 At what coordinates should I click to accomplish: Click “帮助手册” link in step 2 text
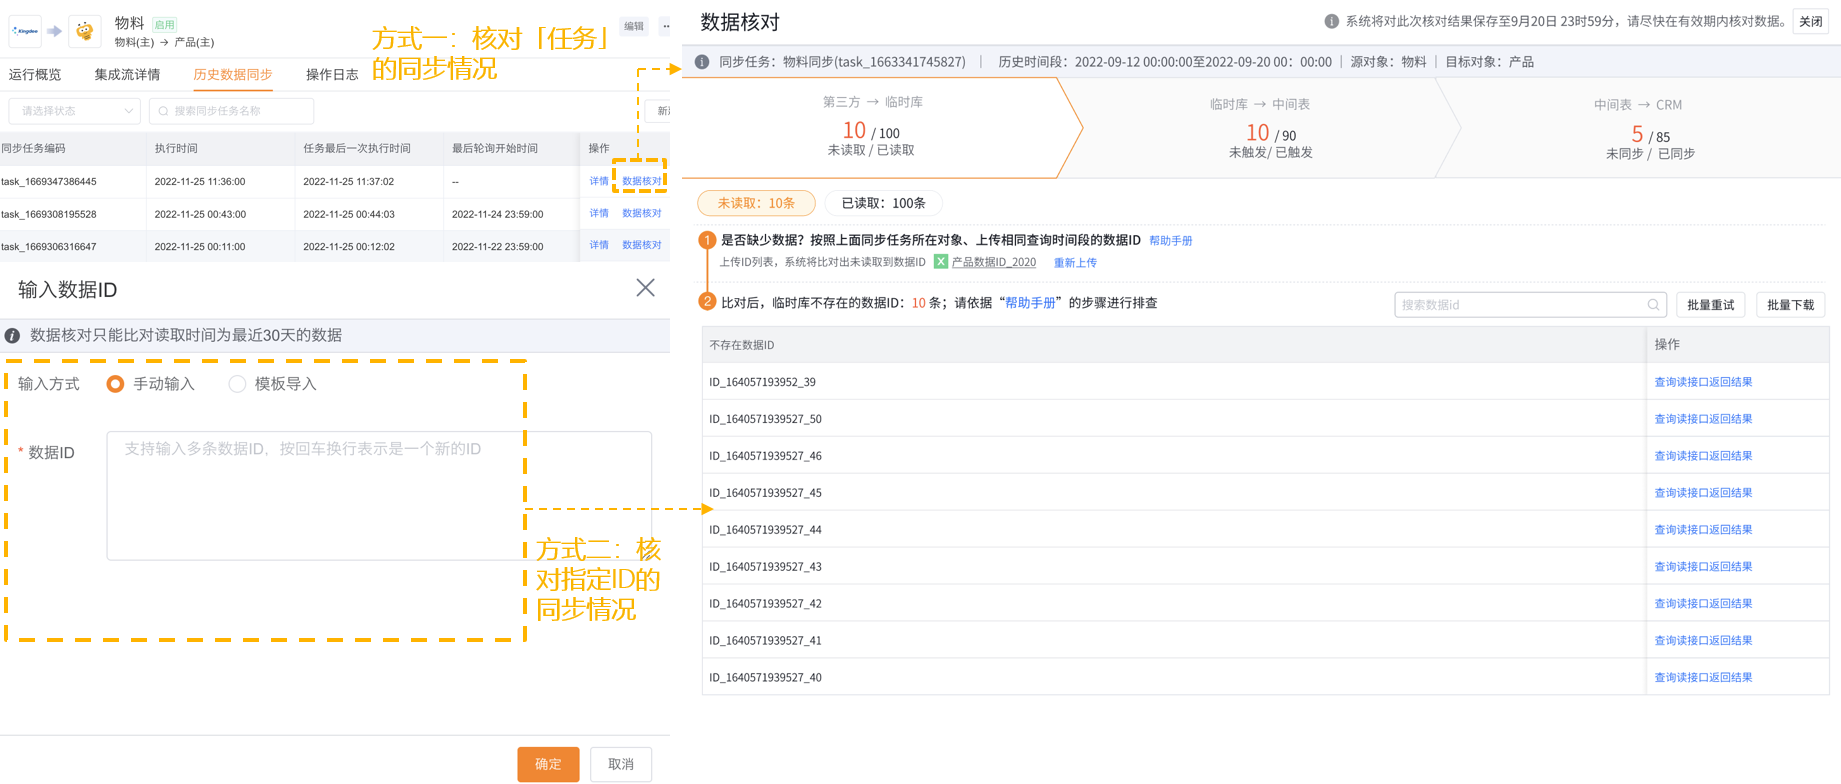pos(1030,303)
